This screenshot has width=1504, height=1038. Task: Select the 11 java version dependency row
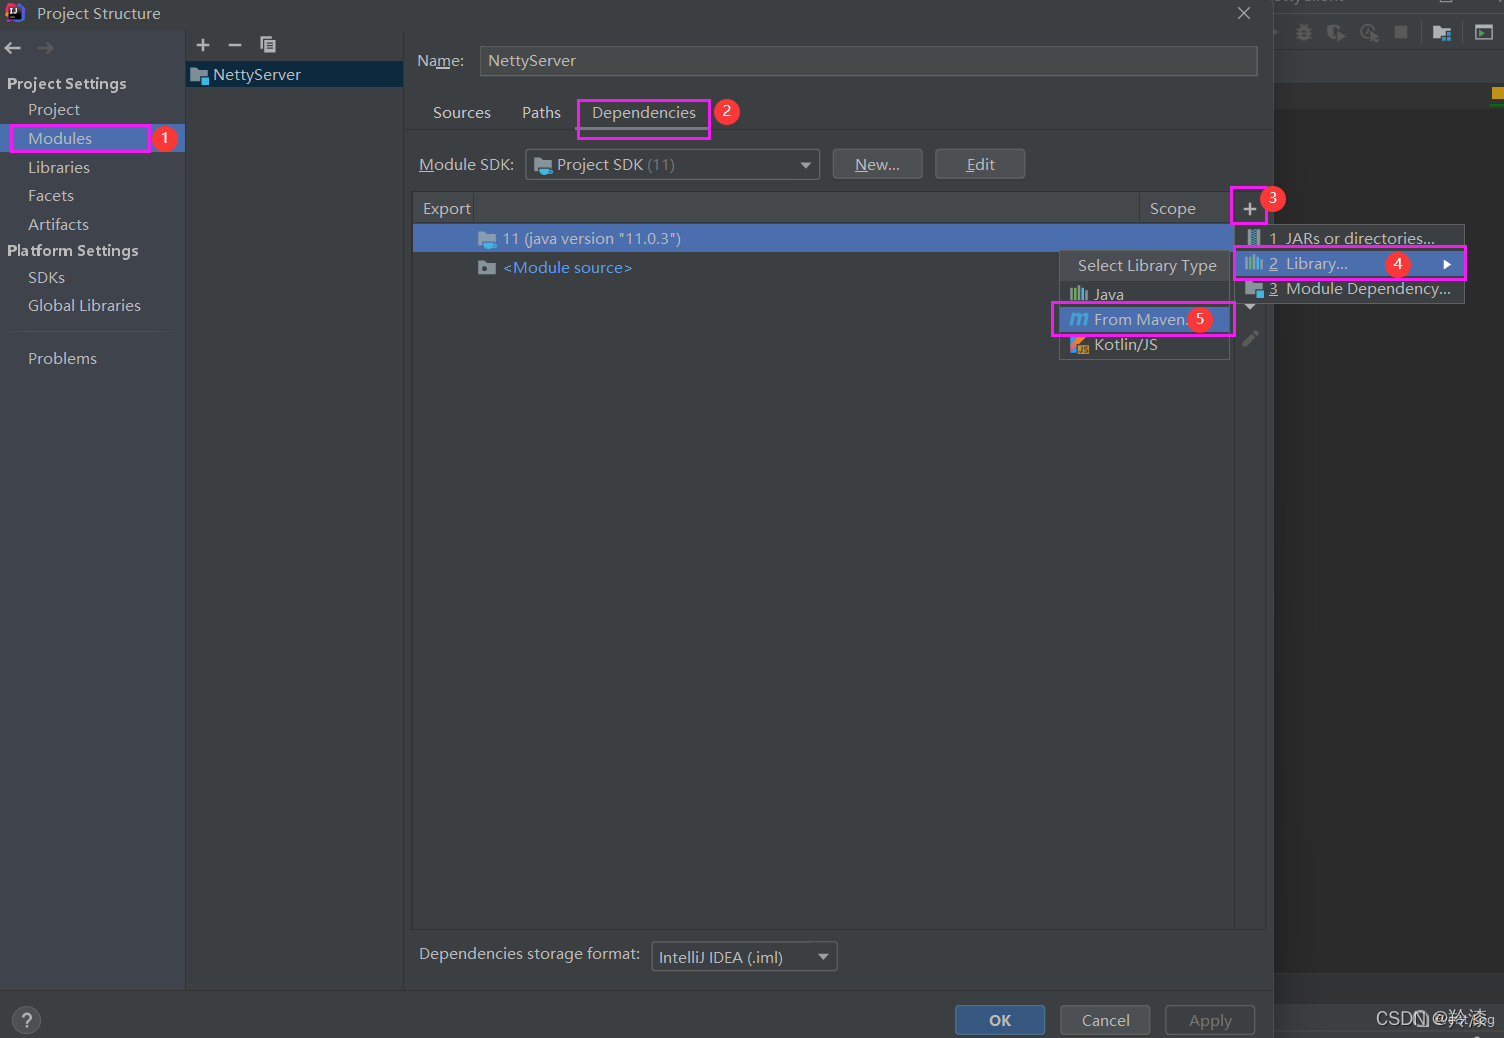click(x=823, y=238)
